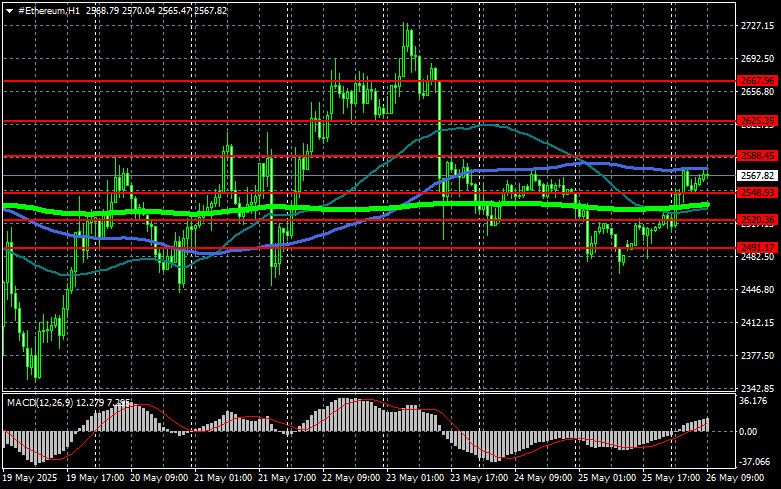
Task: Click the 25 May 17:00 time label
Action: click(671, 478)
